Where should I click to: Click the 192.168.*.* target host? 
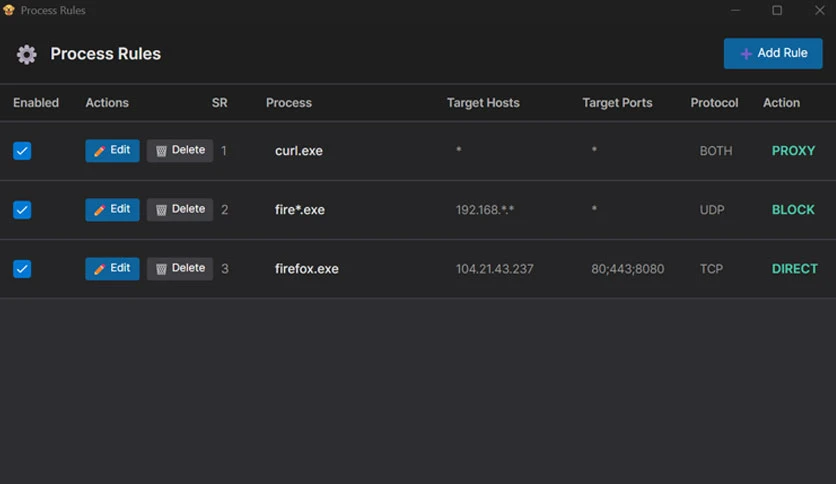(x=485, y=209)
